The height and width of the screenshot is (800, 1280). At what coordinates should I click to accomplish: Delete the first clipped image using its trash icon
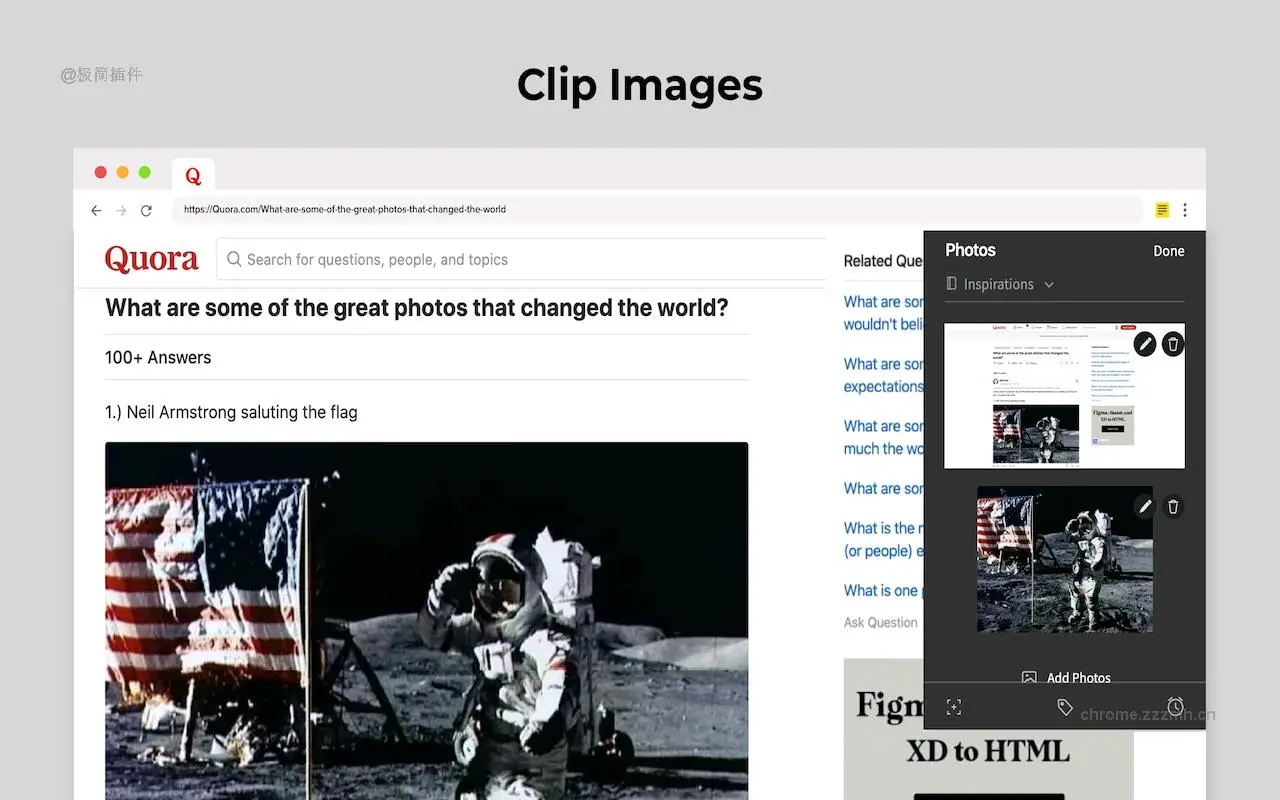(x=1173, y=343)
